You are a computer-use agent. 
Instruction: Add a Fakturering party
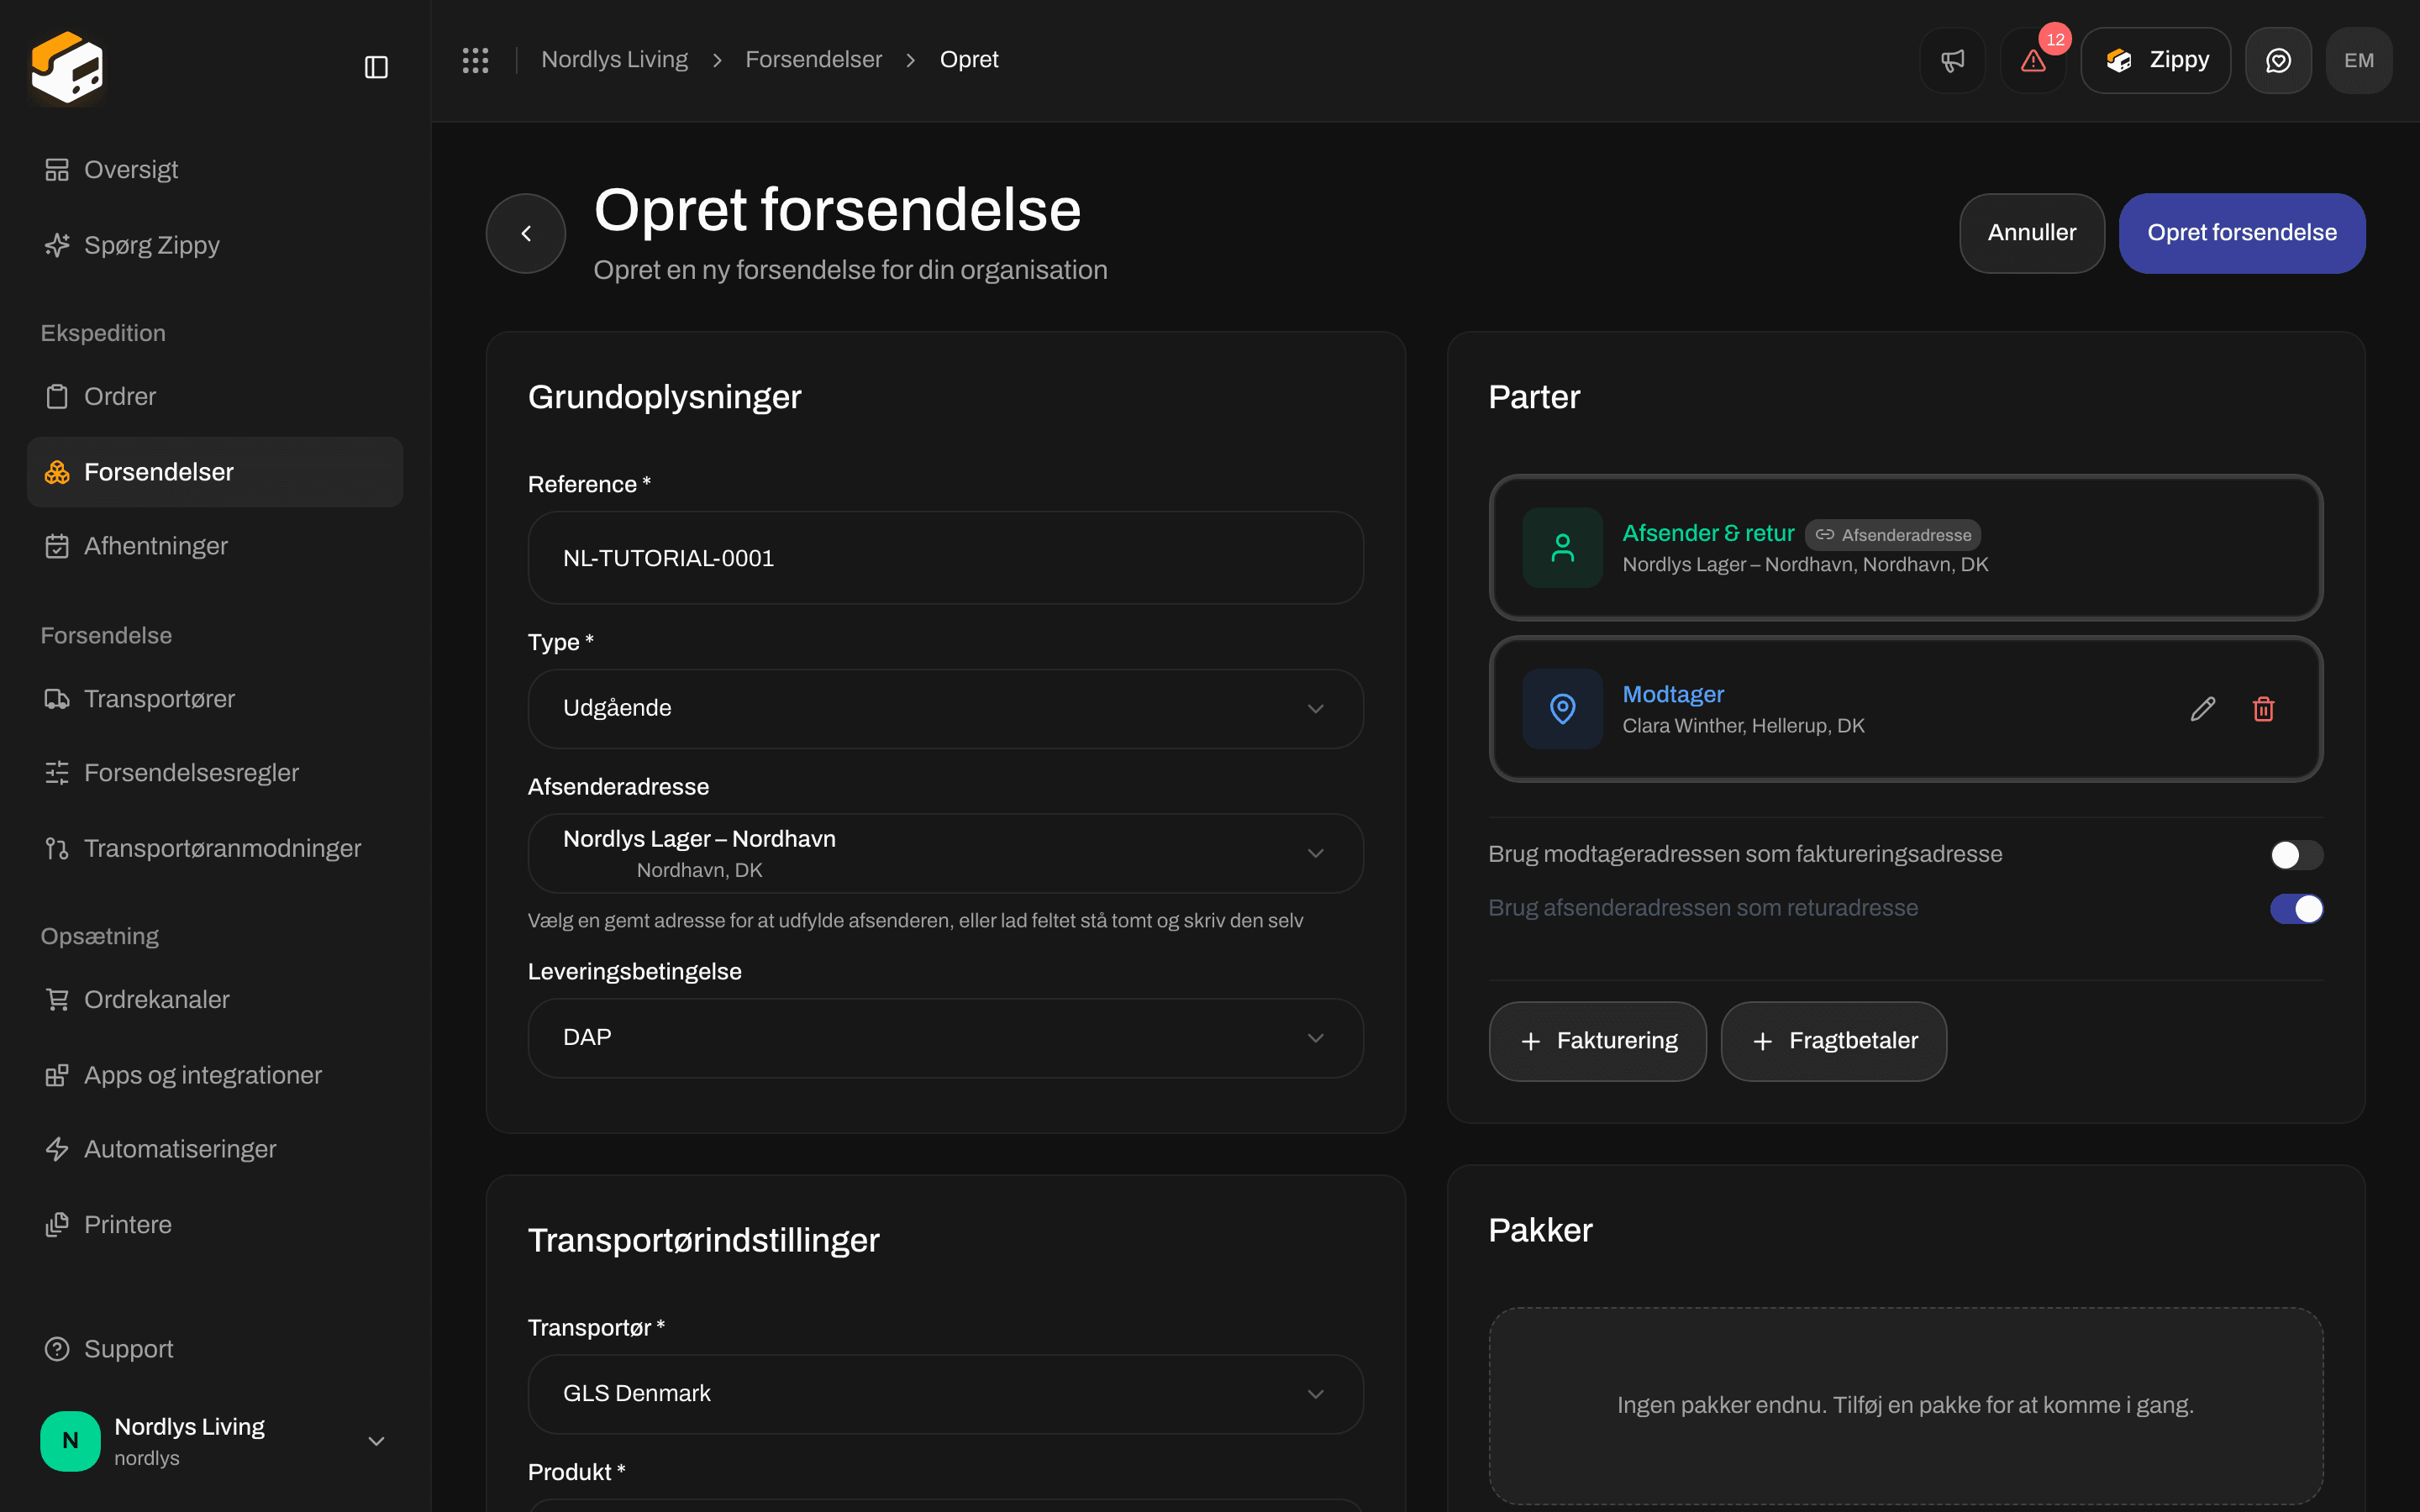pyautogui.click(x=1597, y=1041)
